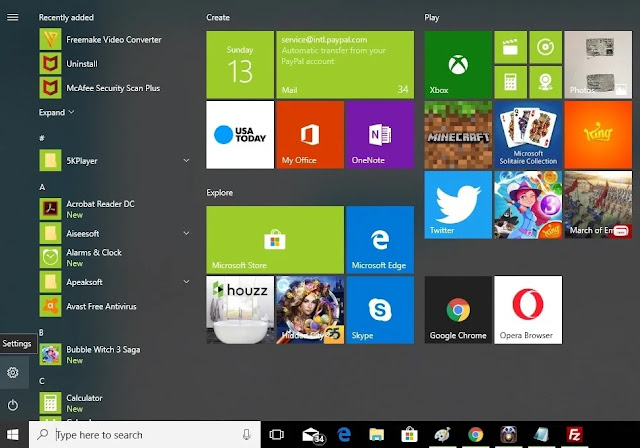Open the Hidden City tile
This screenshot has width=640, height=448.
click(310, 310)
